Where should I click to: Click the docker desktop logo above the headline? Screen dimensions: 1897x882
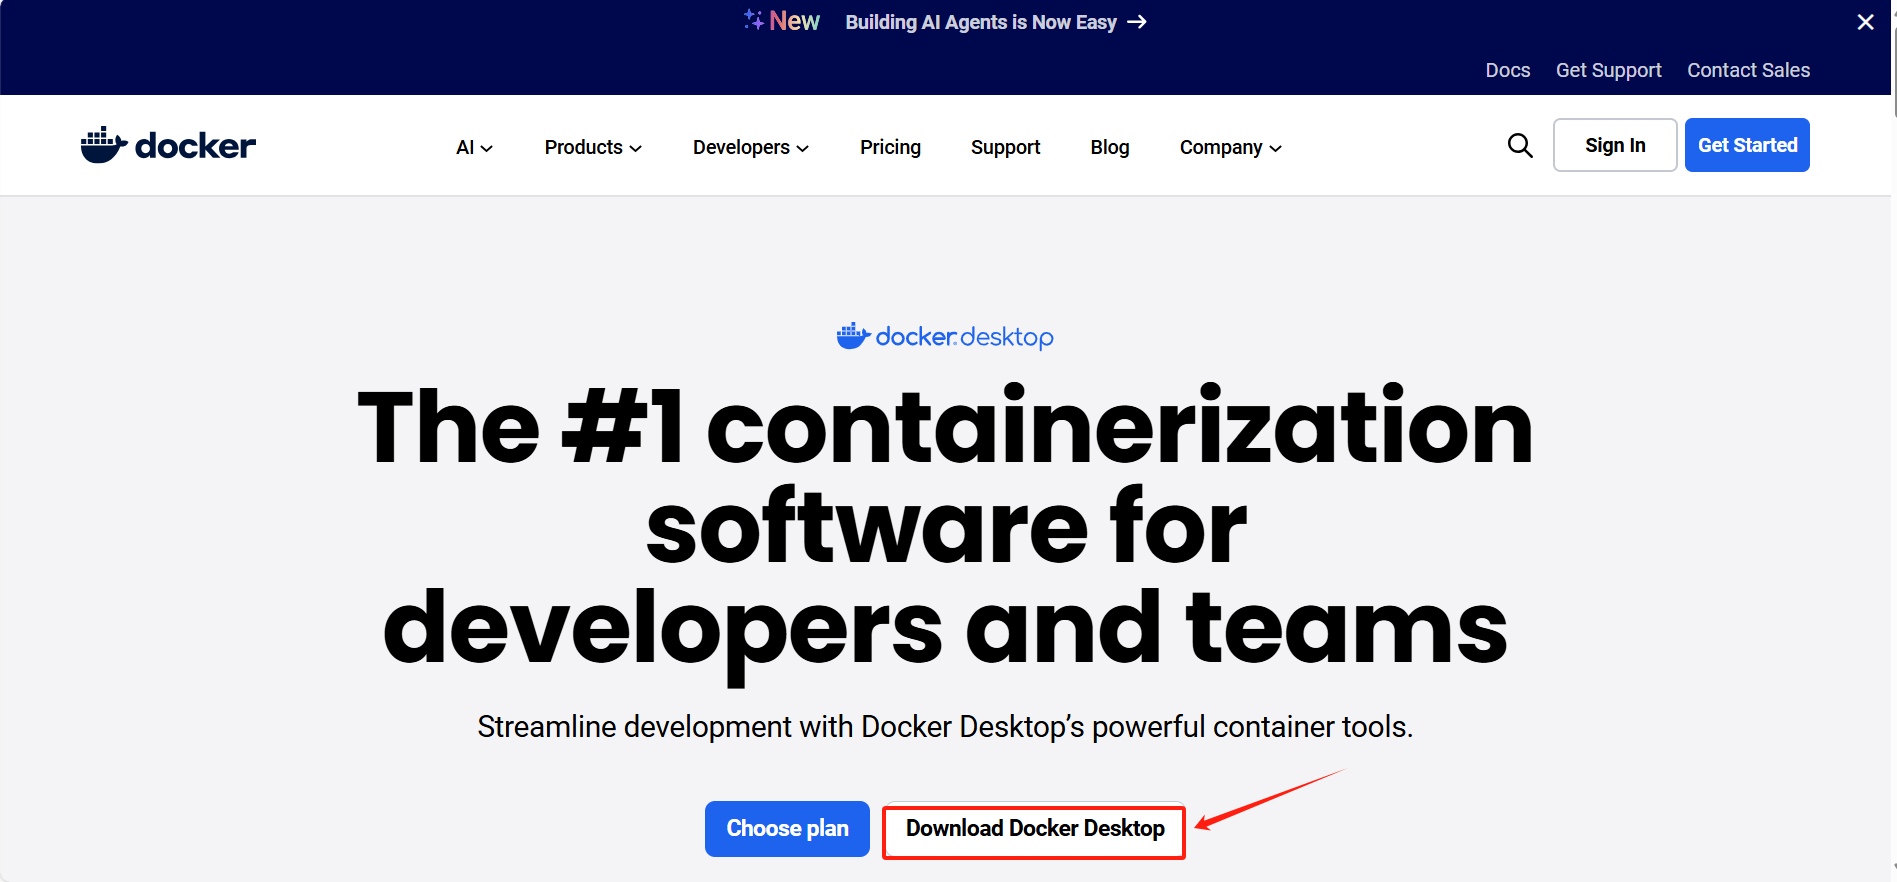click(x=945, y=337)
